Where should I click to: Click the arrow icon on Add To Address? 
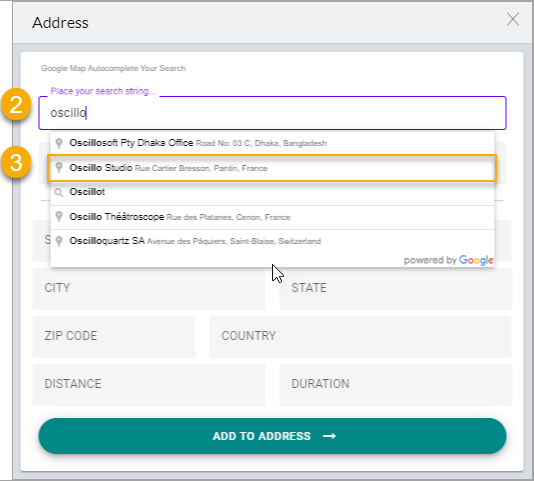pyautogui.click(x=329, y=436)
